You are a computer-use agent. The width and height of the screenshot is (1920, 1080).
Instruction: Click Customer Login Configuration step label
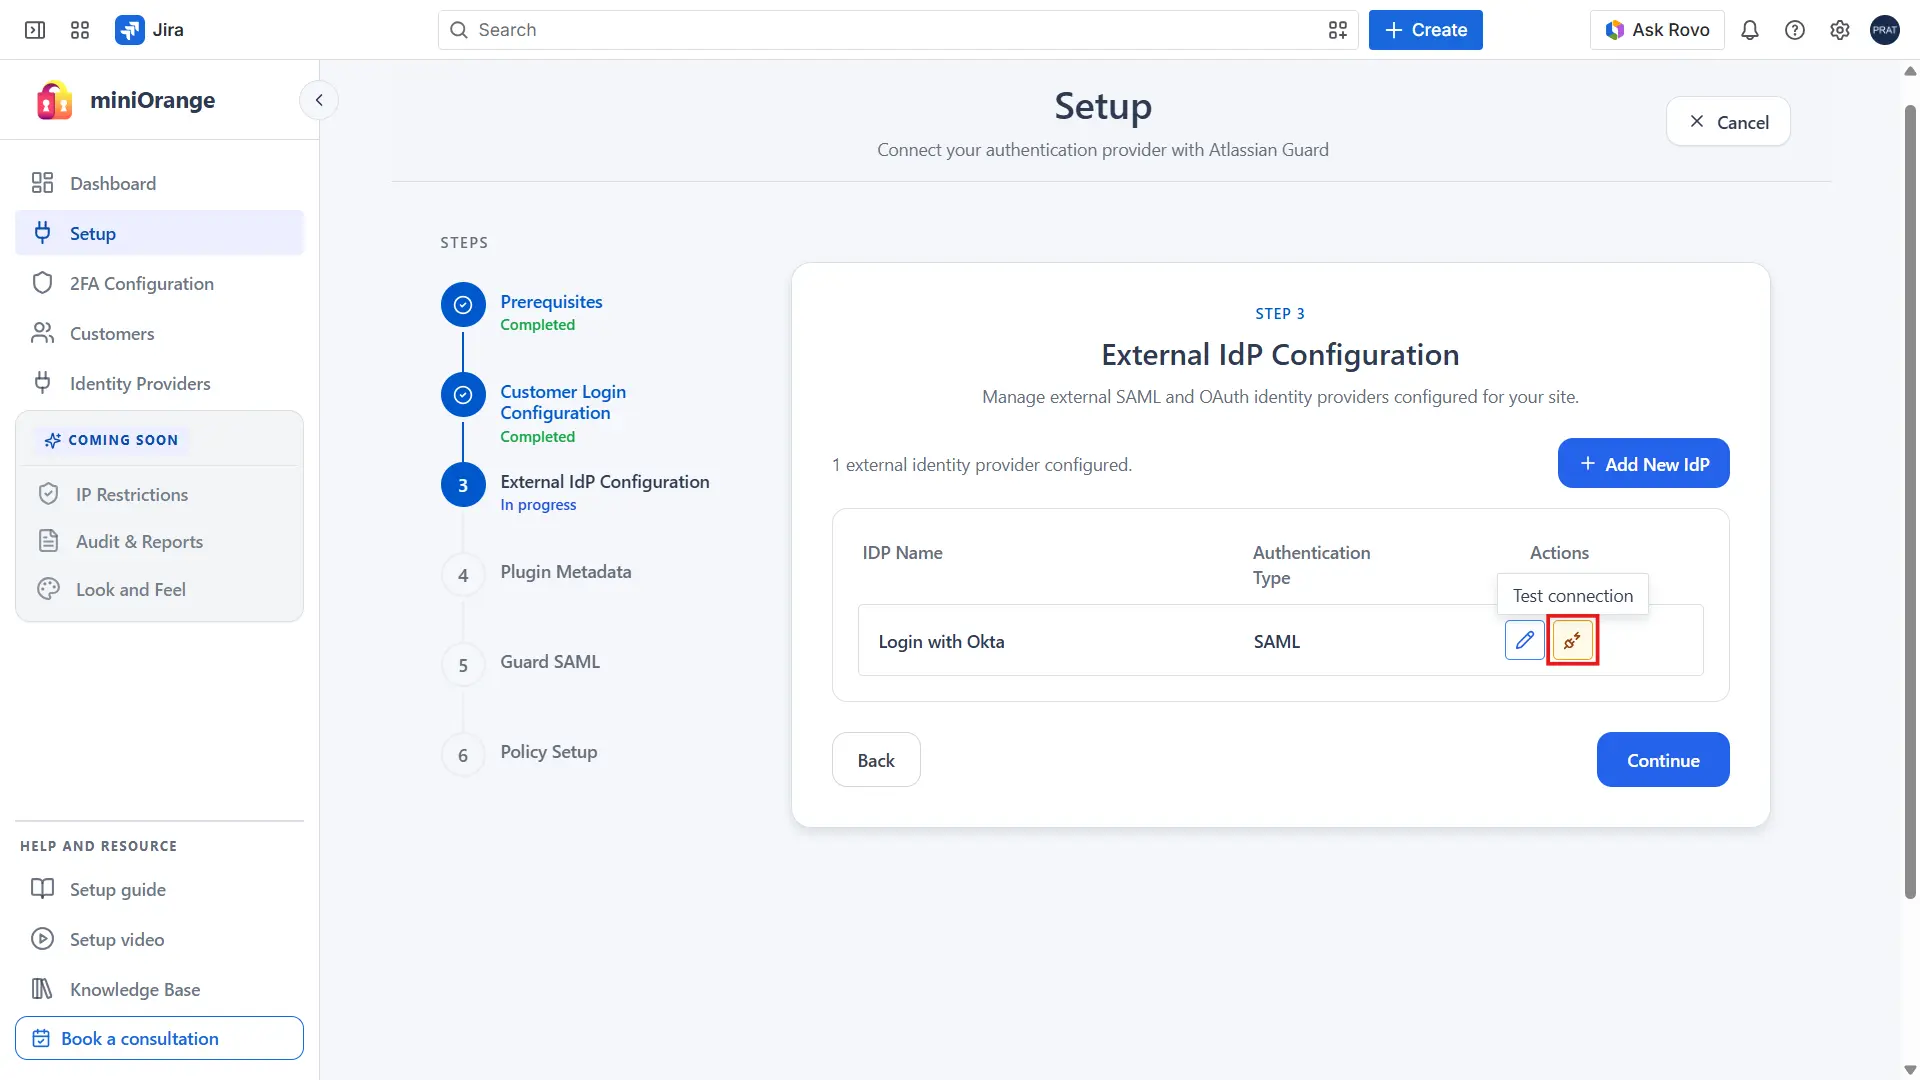[563, 402]
